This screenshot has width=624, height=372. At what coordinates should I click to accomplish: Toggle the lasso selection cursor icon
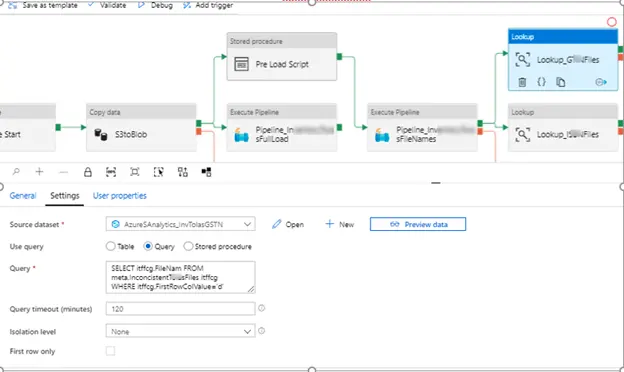[158, 172]
